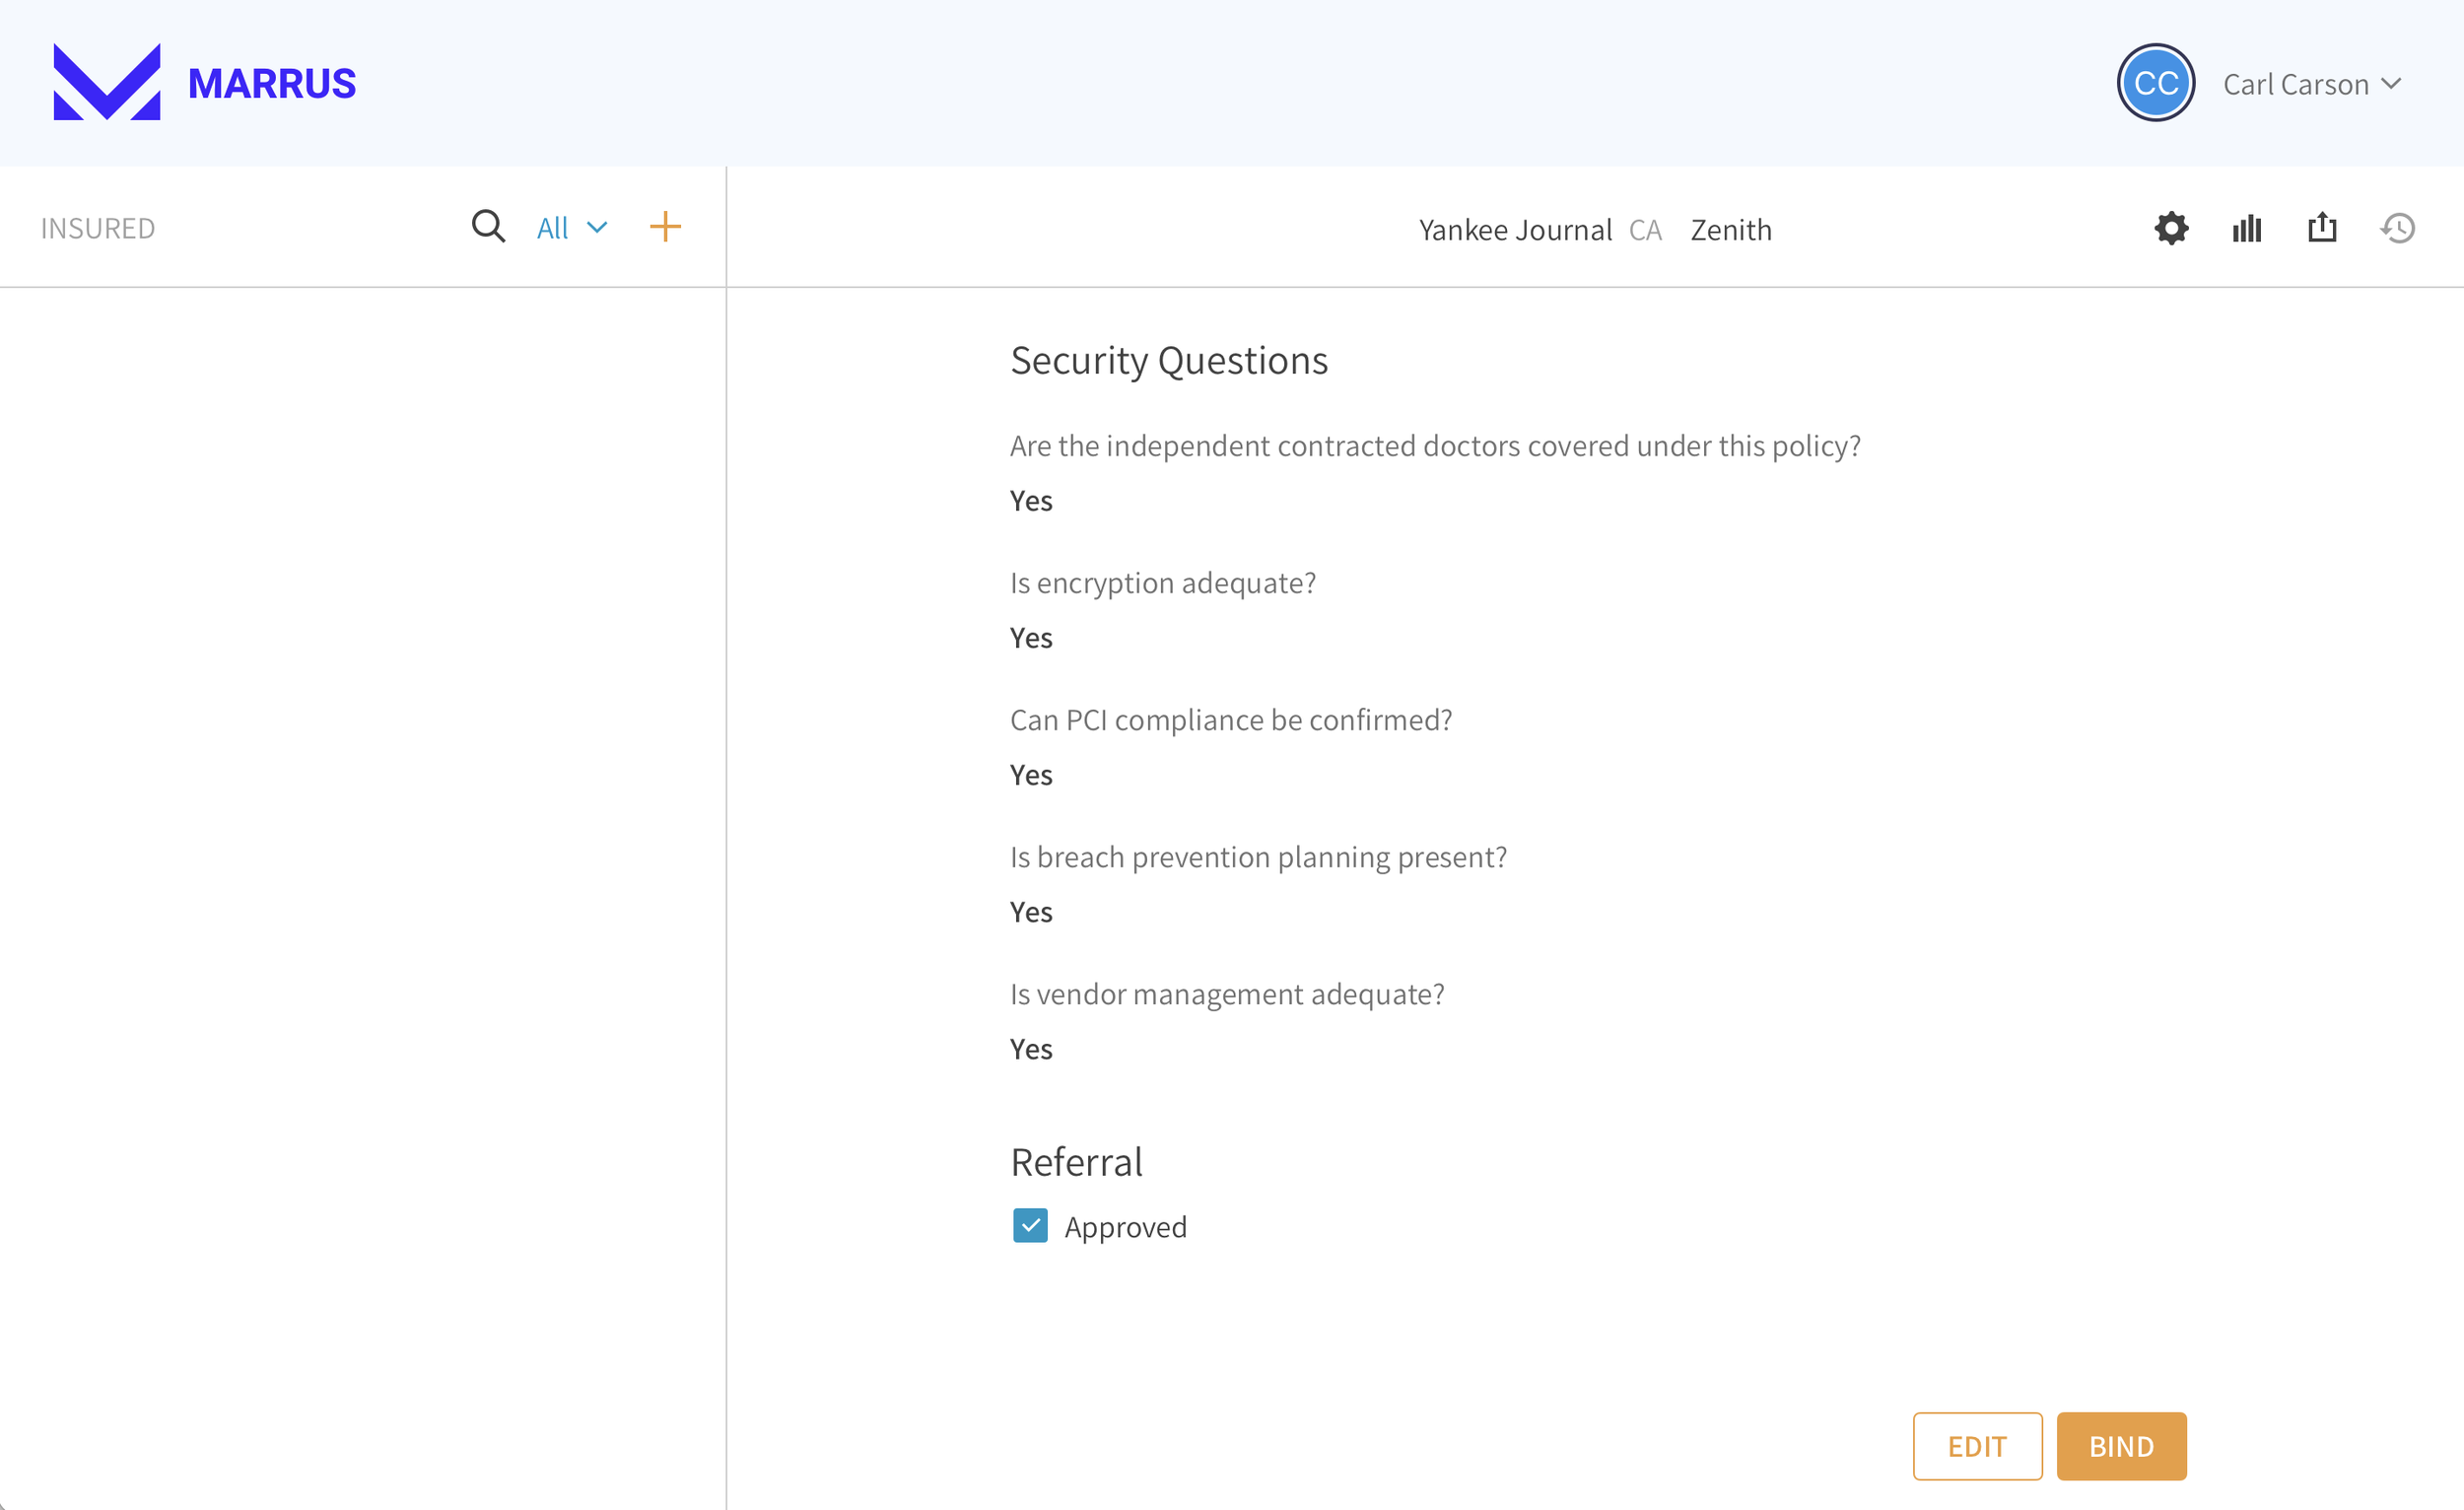Click the share export icon
Screen dimensions: 2464x1510
click(x=2322, y=228)
